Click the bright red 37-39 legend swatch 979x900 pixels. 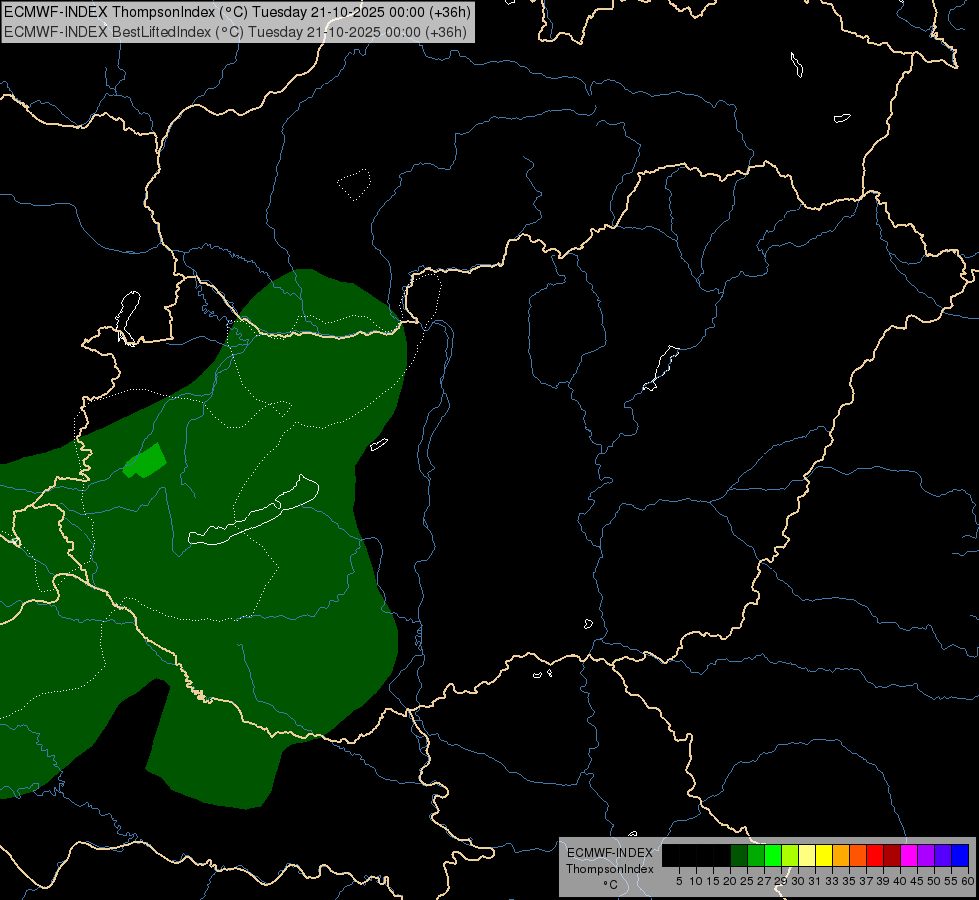875,855
